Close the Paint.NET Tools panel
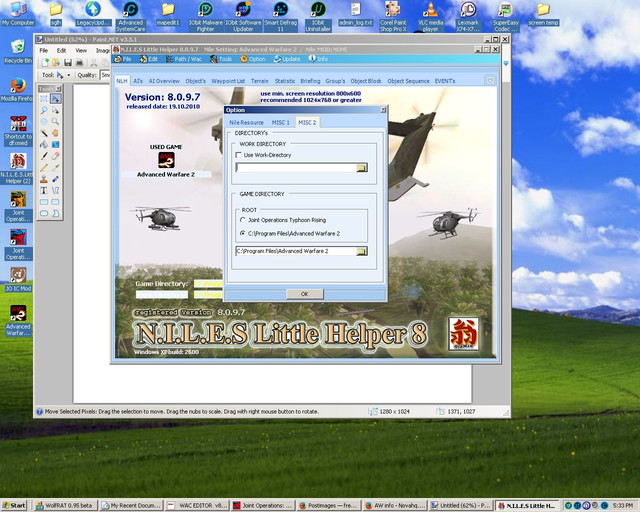This screenshot has height=512, width=640. point(58,89)
